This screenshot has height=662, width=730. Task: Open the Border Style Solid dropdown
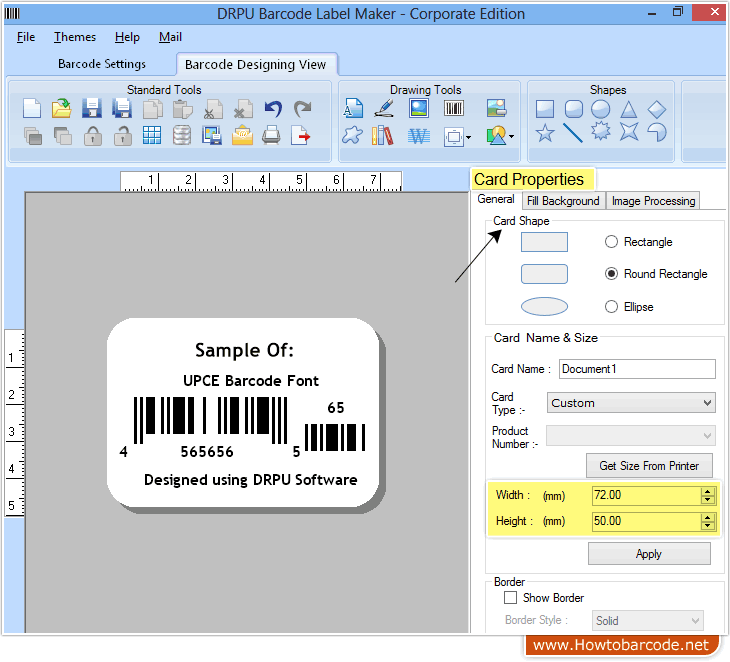pyautogui.click(x=648, y=621)
